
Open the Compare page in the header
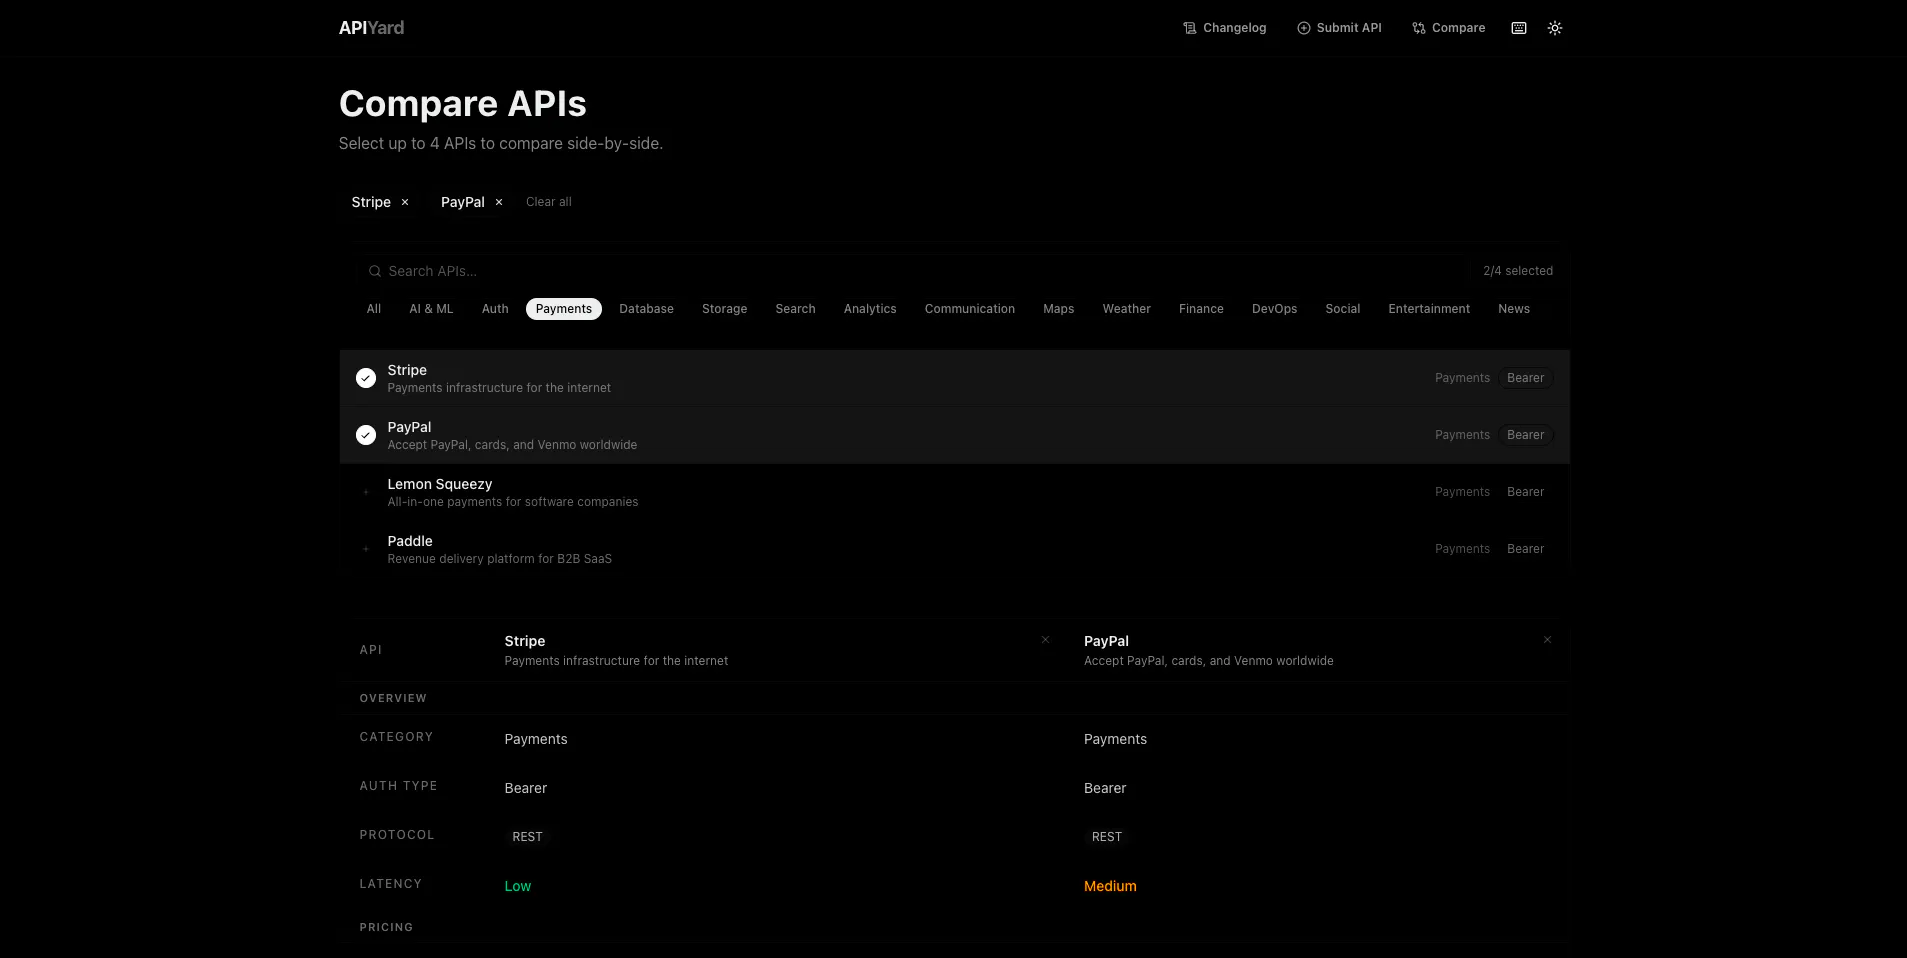tap(1448, 28)
